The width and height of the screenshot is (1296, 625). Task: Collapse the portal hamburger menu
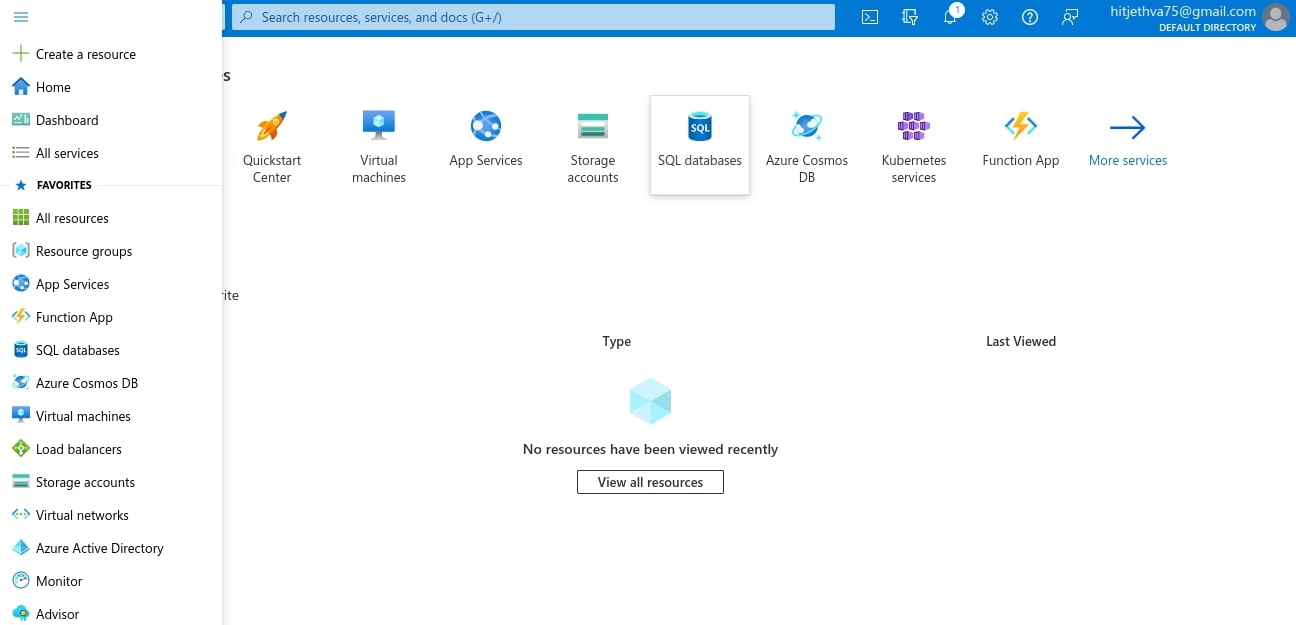(x=20, y=17)
